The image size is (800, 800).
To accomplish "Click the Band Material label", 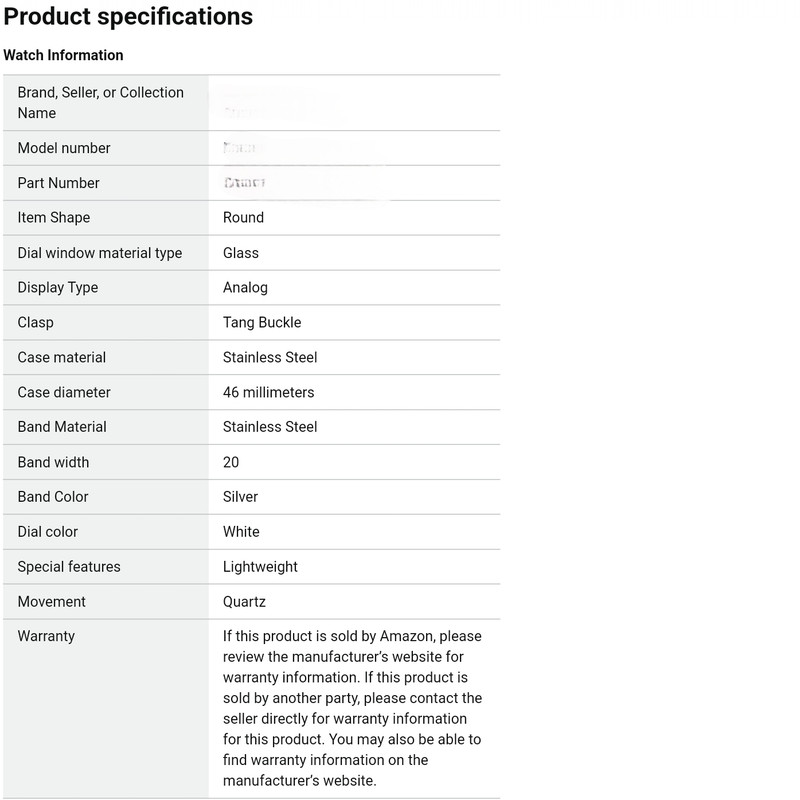I will click(62, 426).
